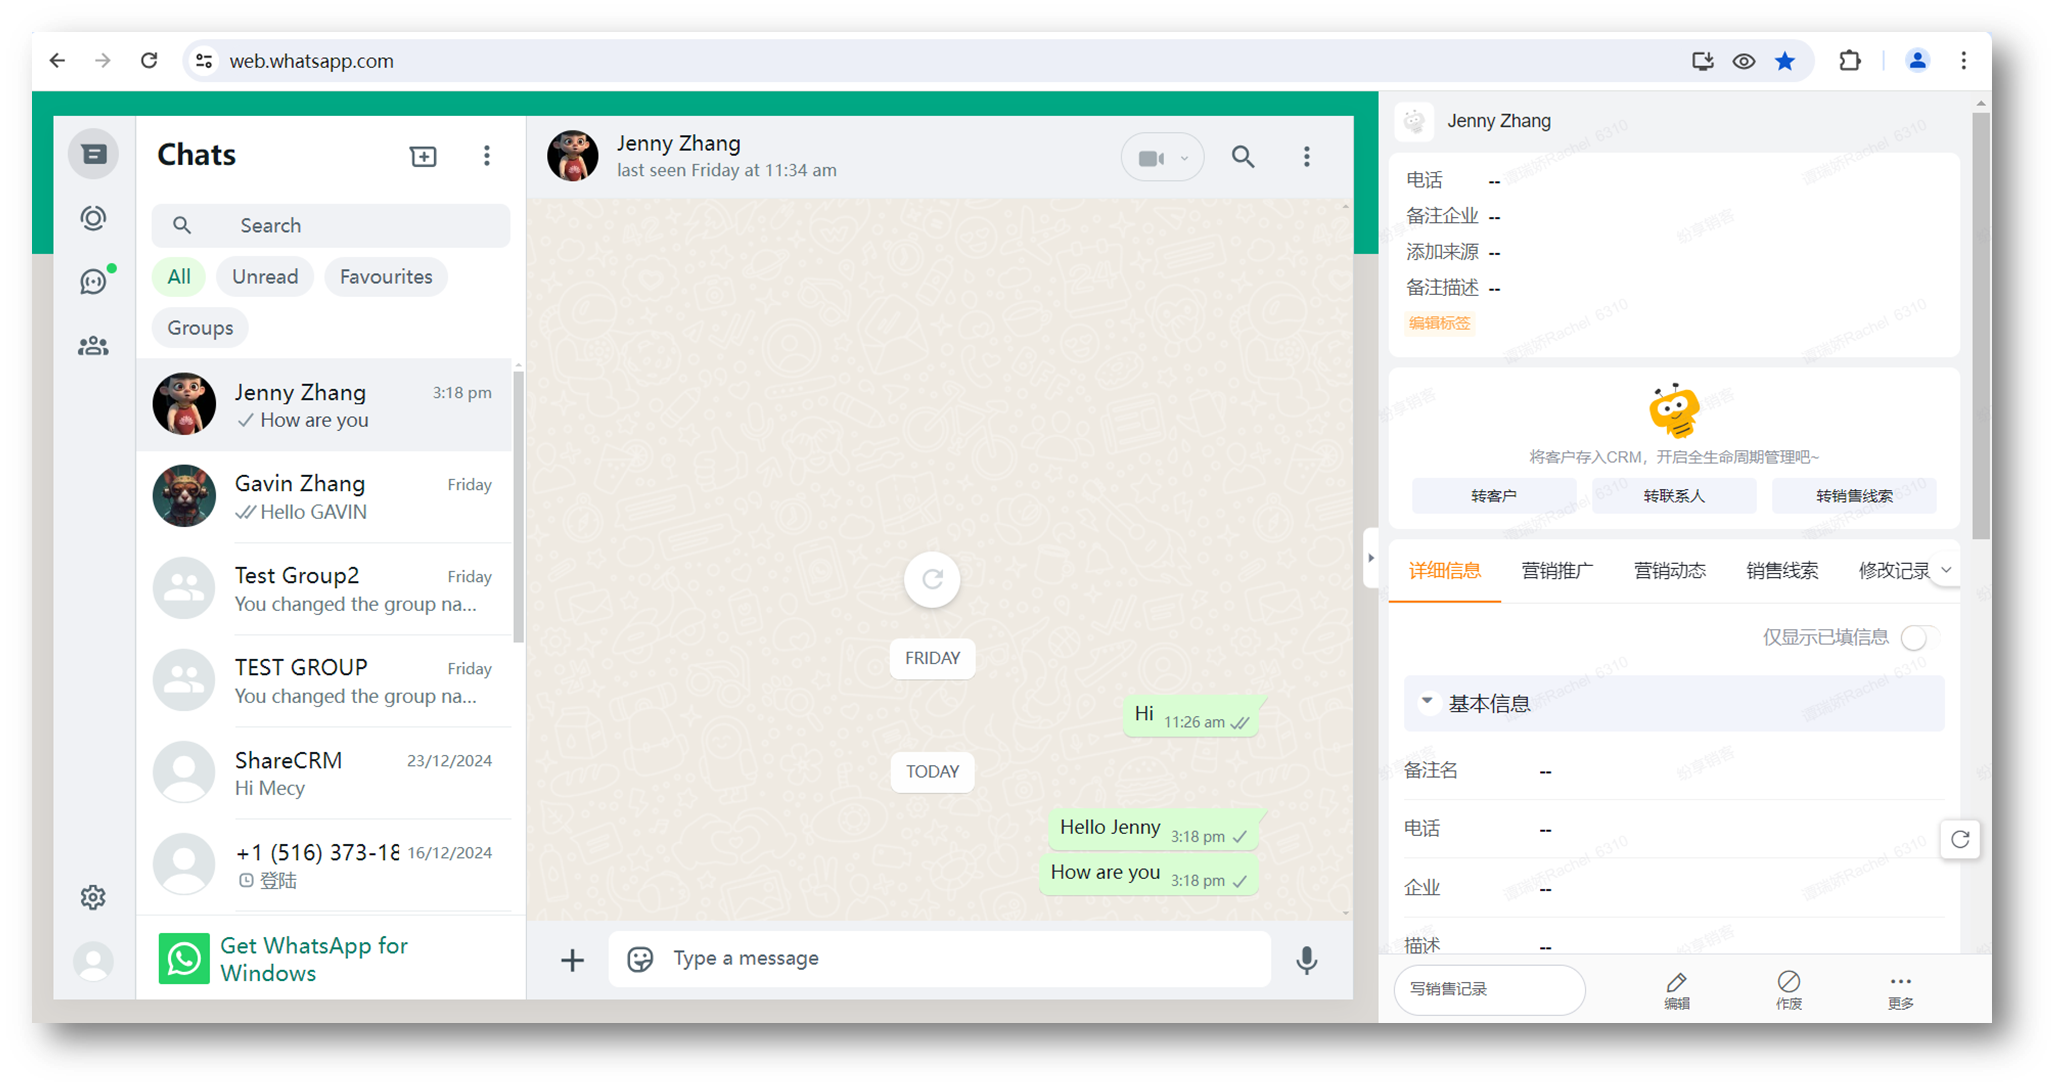Select the Favourites chat filter
This screenshot has height=1088, width=2057.
point(386,277)
